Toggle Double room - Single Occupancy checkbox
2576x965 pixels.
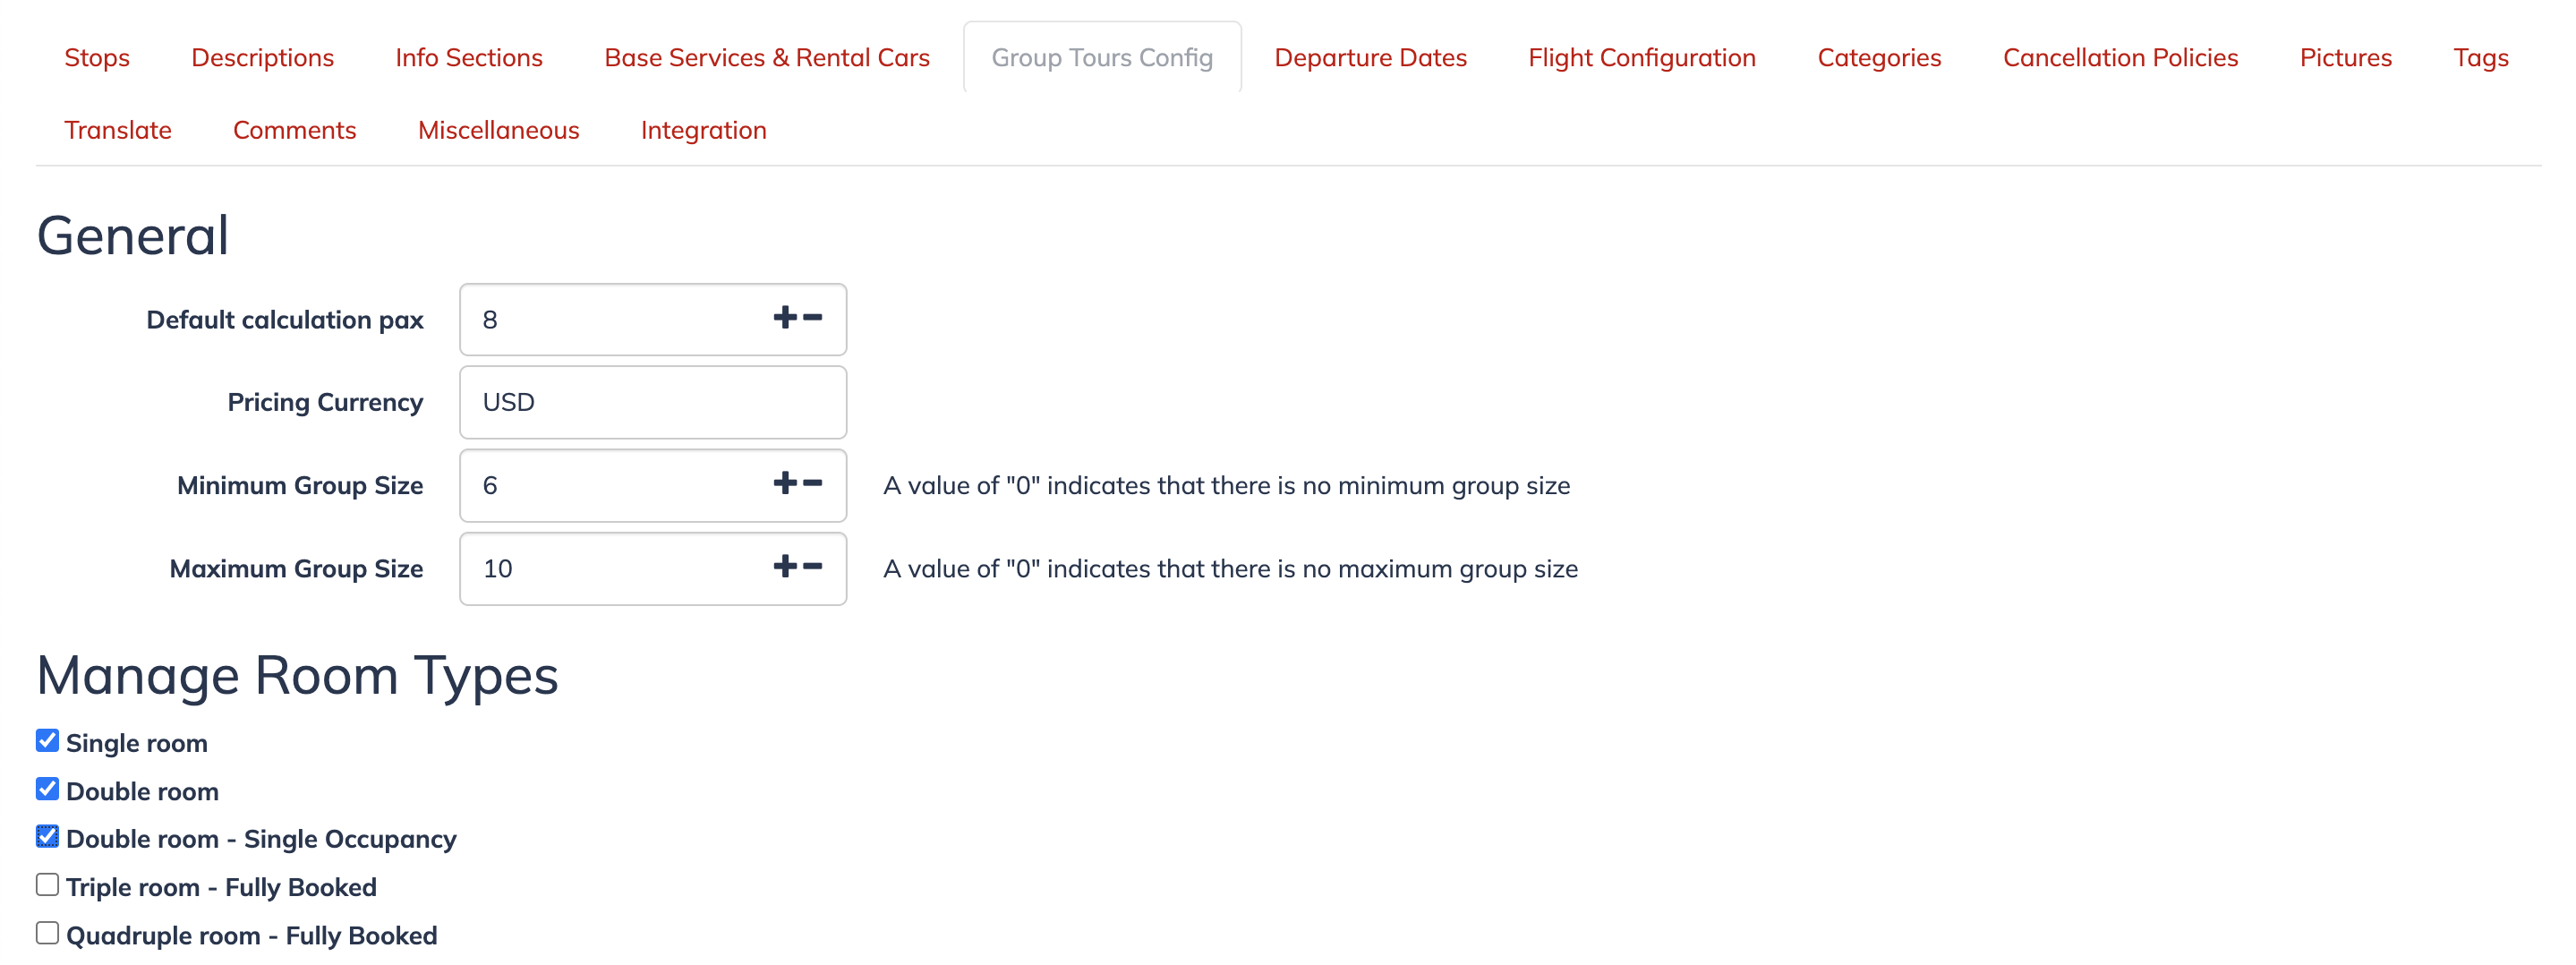(47, 837)
